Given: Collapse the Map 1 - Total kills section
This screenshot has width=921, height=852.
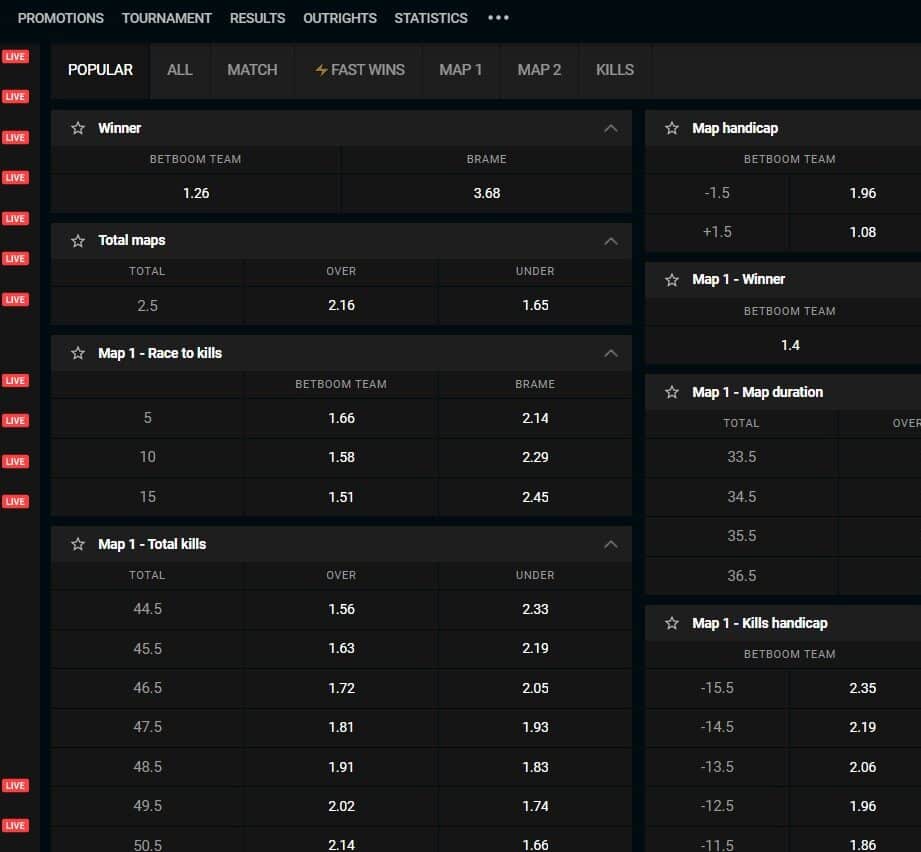Looking at the screenshot, I should click(x=610, y=544).
